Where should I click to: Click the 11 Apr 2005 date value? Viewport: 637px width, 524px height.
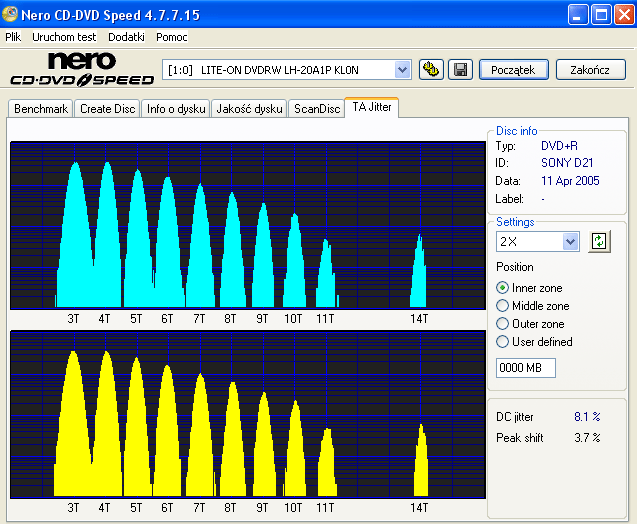[x=570, y=181]
